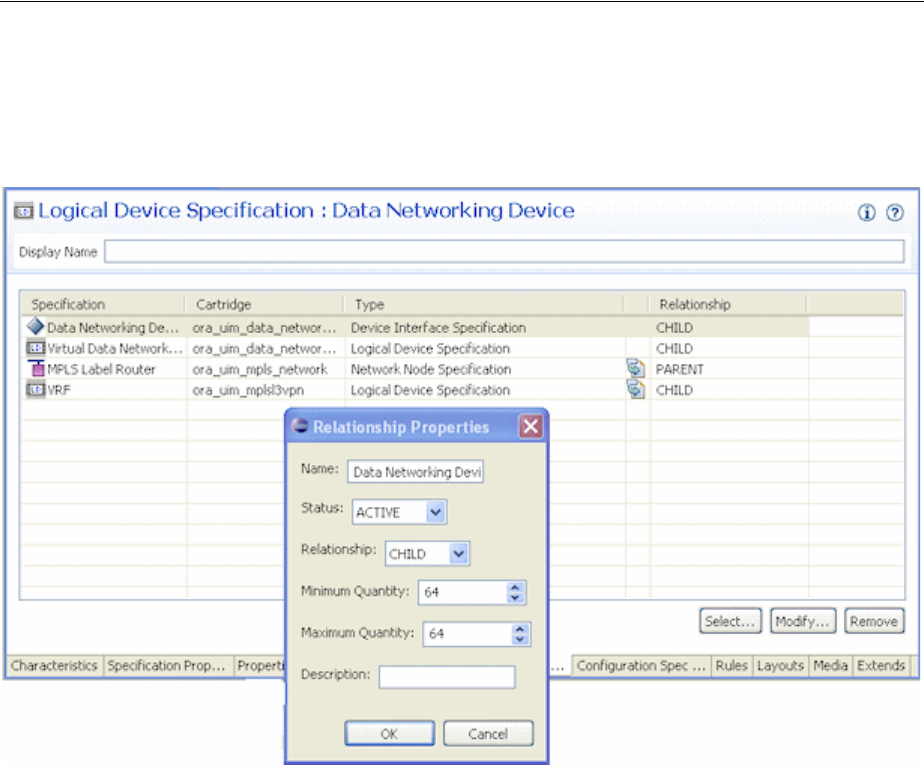This screenshot has width=924, height=765.
Task: Click into the Description text field
Action: click(447, 677)
